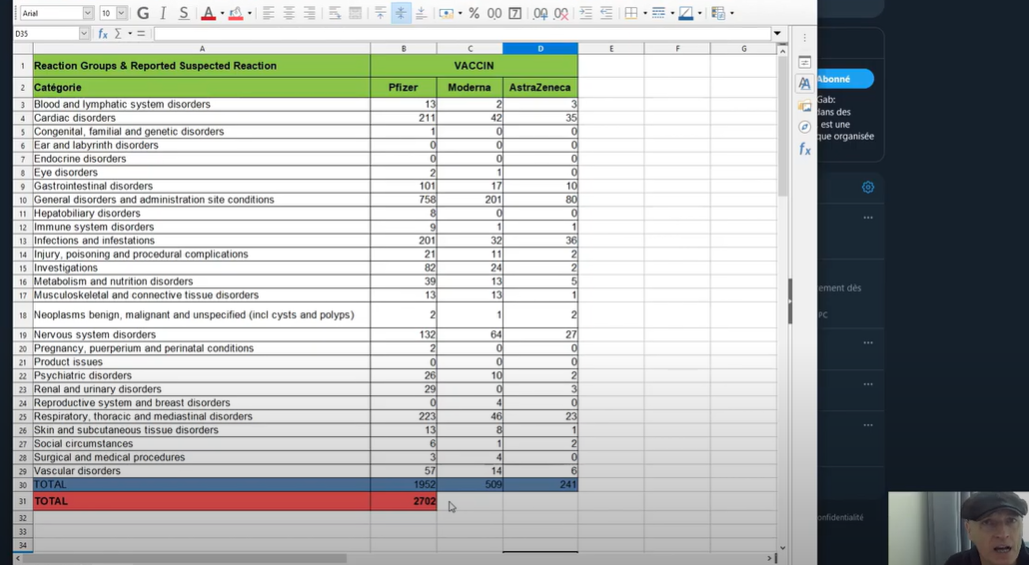
Task: Open the font size 10 dropdown
Action: tap(121, 13)
